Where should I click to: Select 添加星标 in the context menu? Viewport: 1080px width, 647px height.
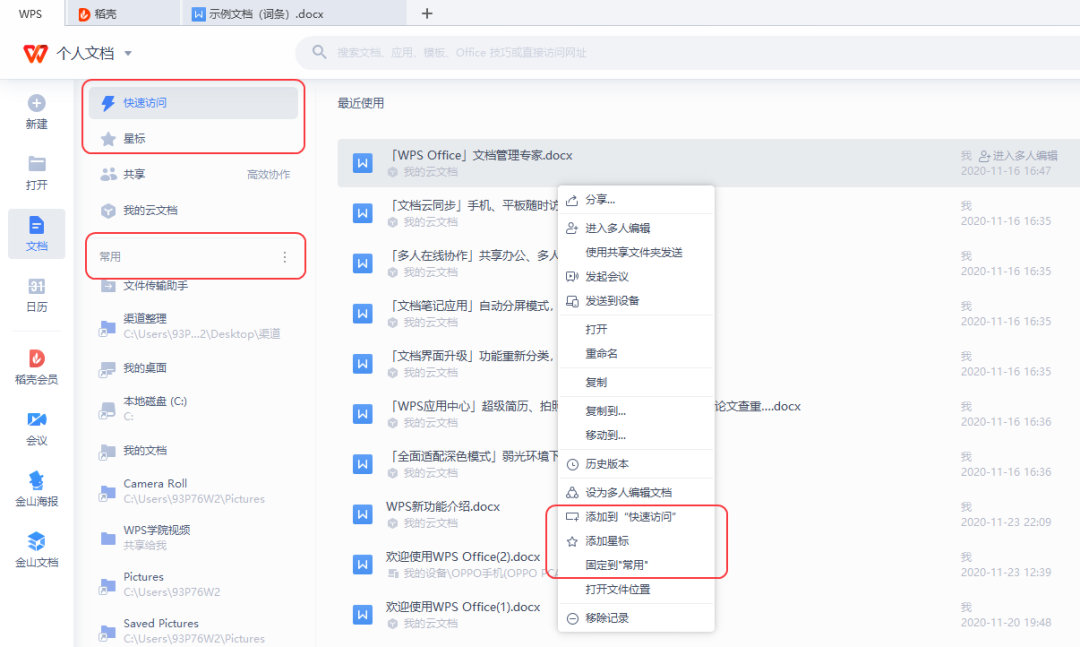point(636,541)
